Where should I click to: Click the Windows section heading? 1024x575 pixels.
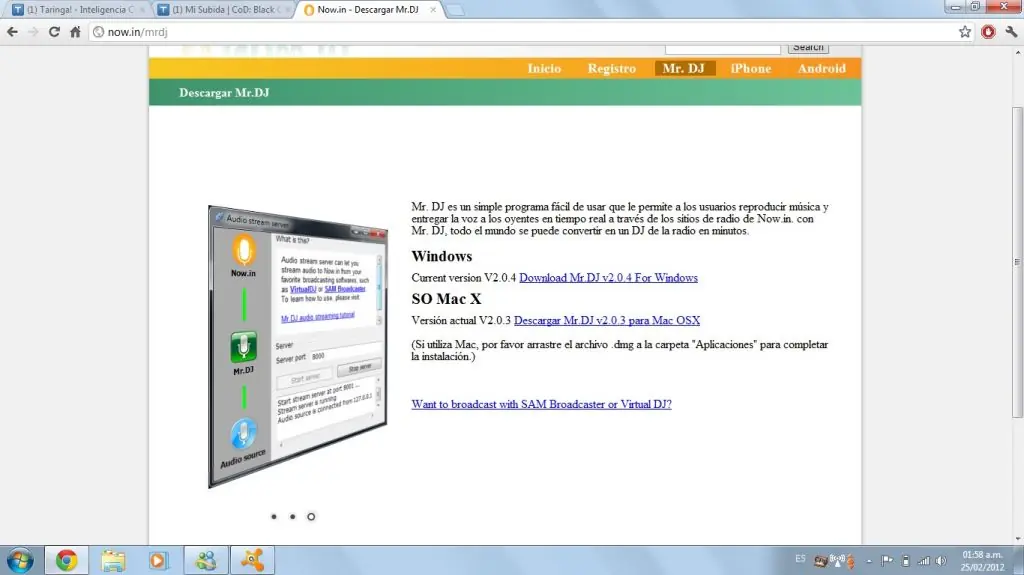pos(441,256)
